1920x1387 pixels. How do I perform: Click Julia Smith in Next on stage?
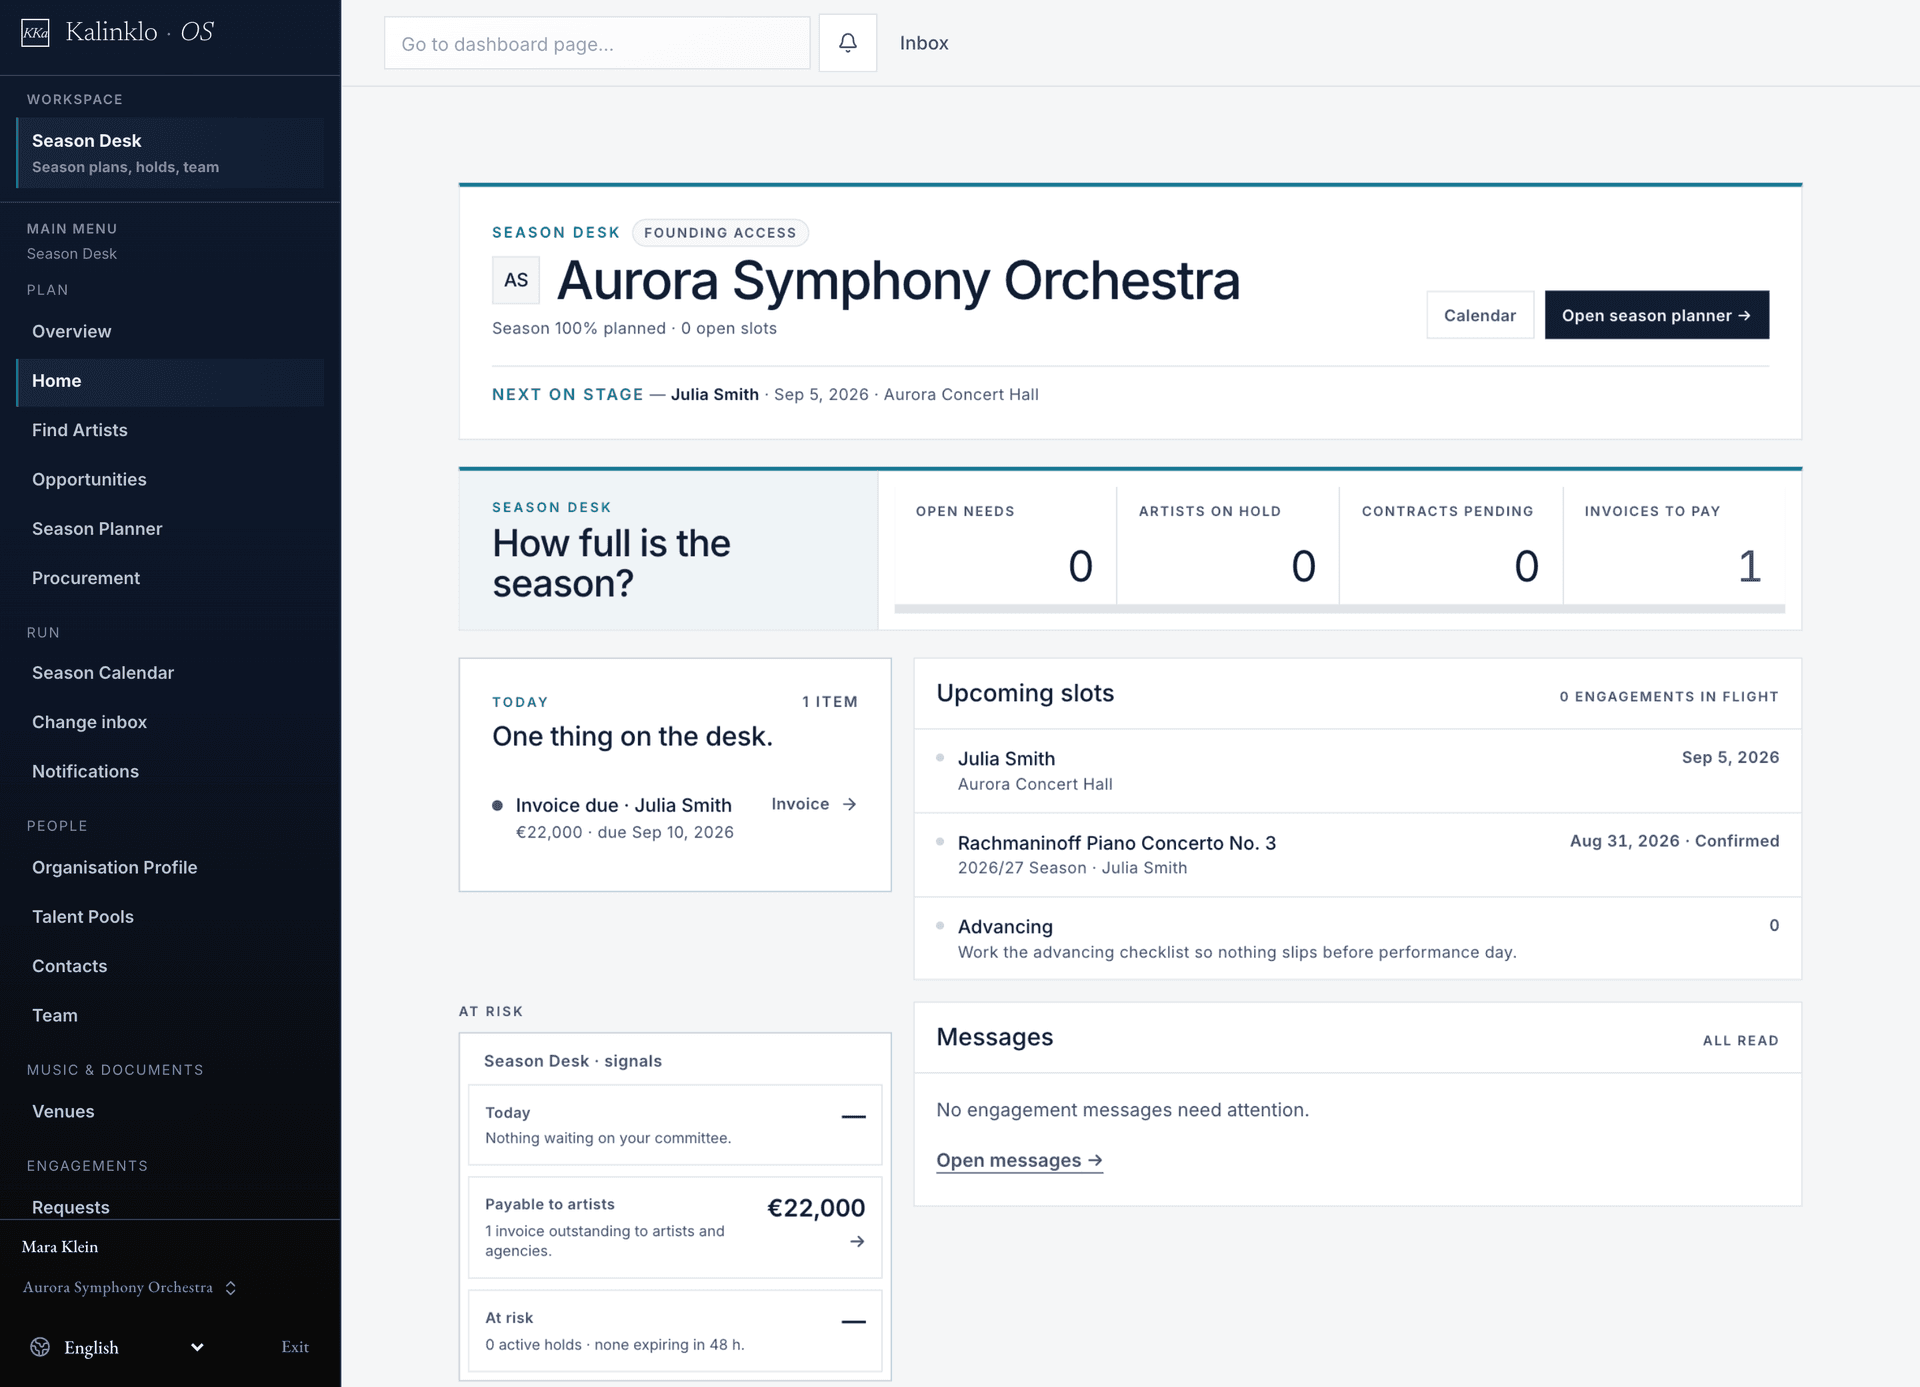point(715,394)
